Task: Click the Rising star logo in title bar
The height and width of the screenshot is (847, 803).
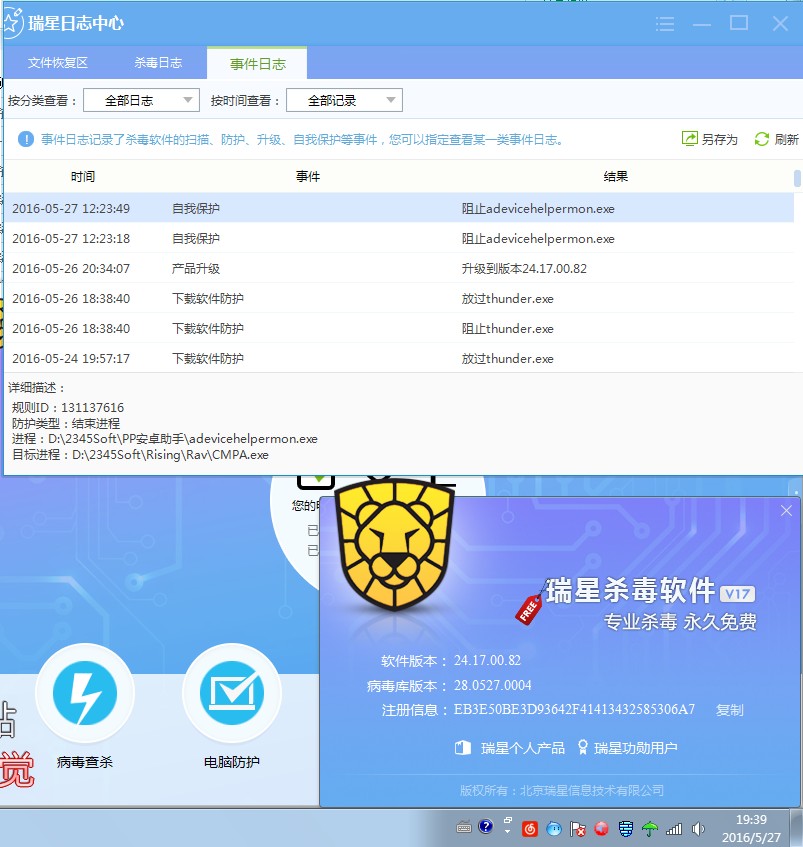Action: (x=12, y=23)
